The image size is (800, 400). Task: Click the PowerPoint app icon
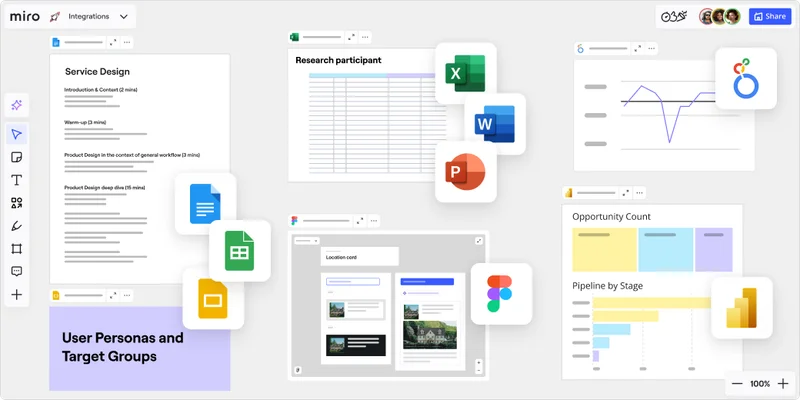(x=465, y=172)
